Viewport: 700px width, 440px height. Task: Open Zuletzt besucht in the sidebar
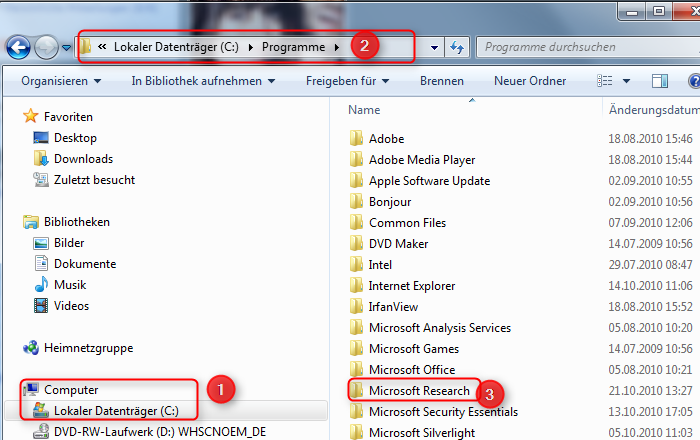pyautogui.click(x=94, y=180)
